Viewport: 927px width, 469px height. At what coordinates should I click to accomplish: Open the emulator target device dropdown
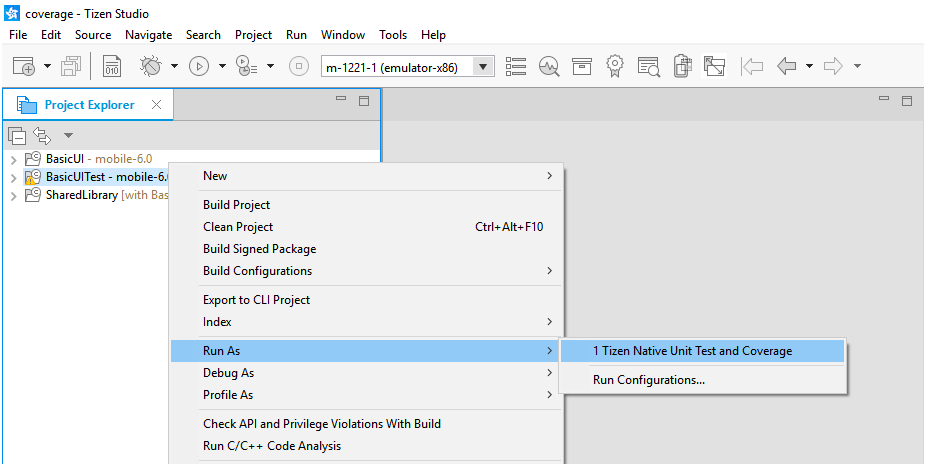484,67
